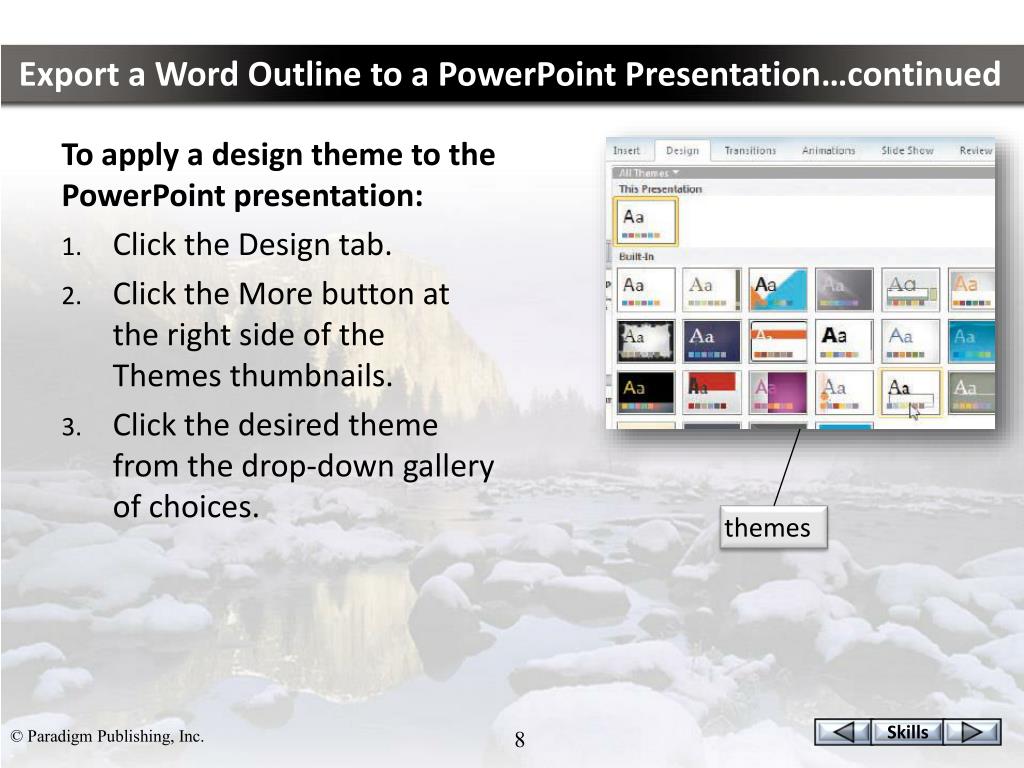The height and width of the screenshot is (768, 1024).
Task: Open the Design ribbon tab
Action: click(682, 150)
